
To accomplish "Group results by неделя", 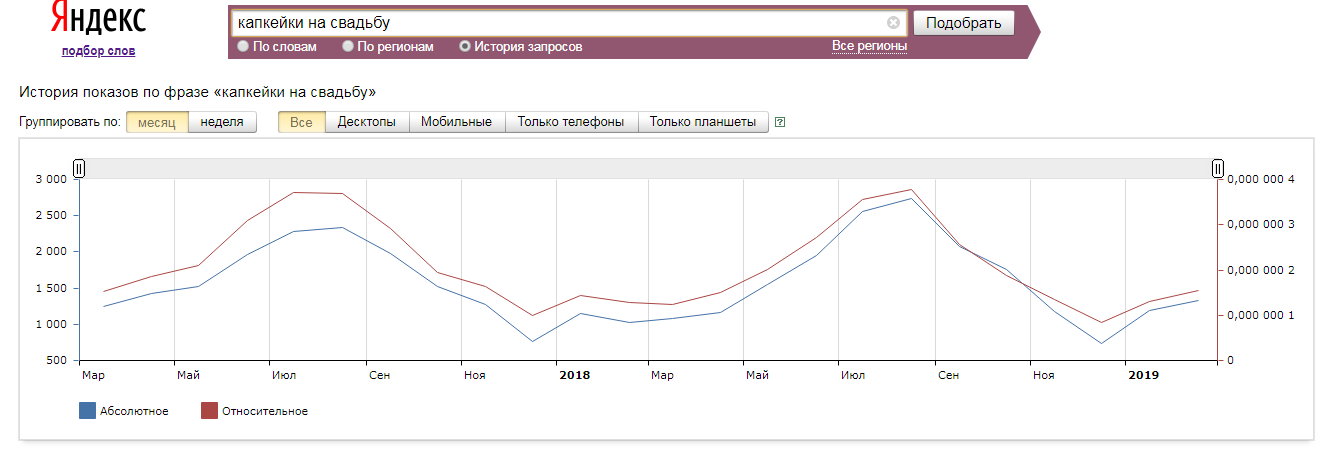I will (x=222, y=122).
